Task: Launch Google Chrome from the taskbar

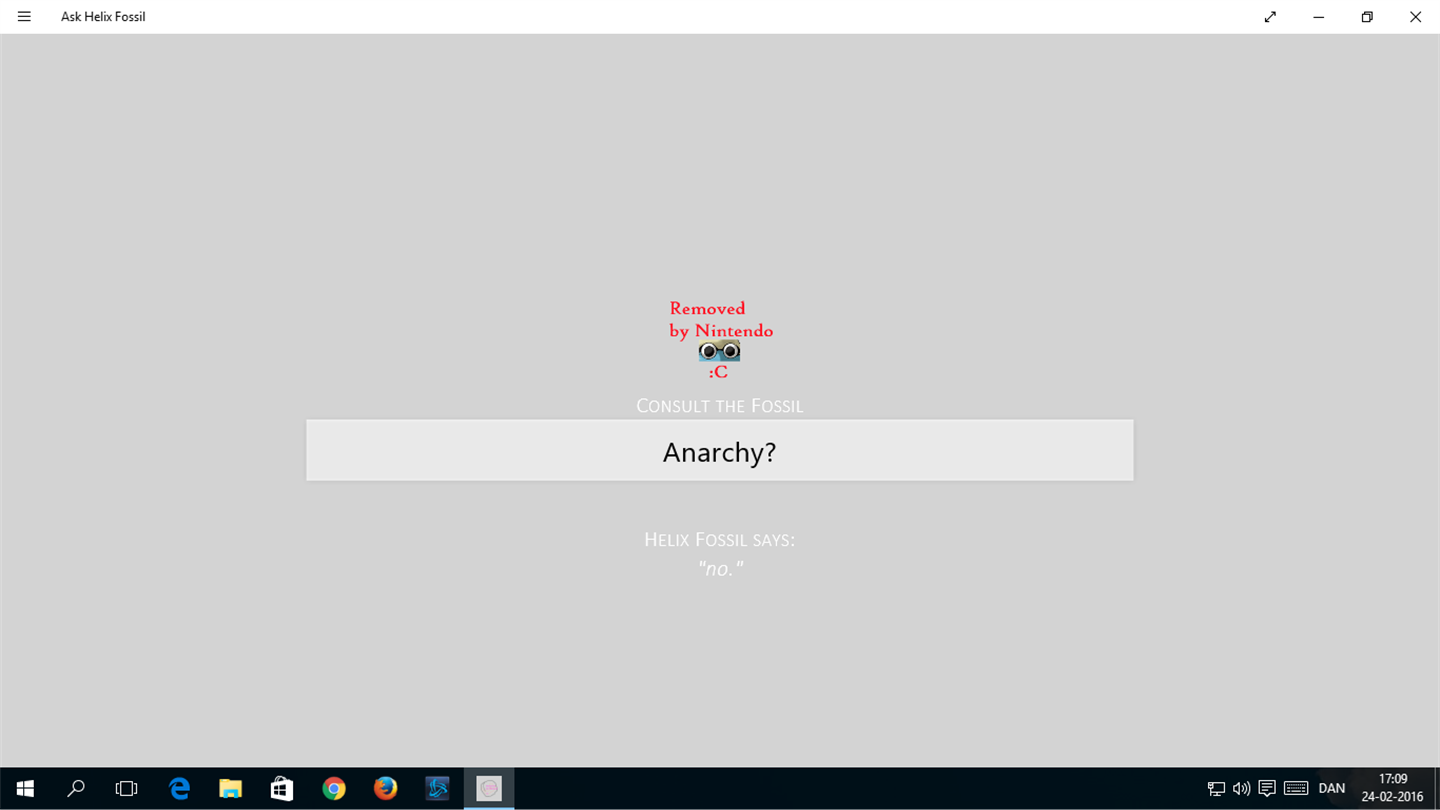Action: click(334, 789)
